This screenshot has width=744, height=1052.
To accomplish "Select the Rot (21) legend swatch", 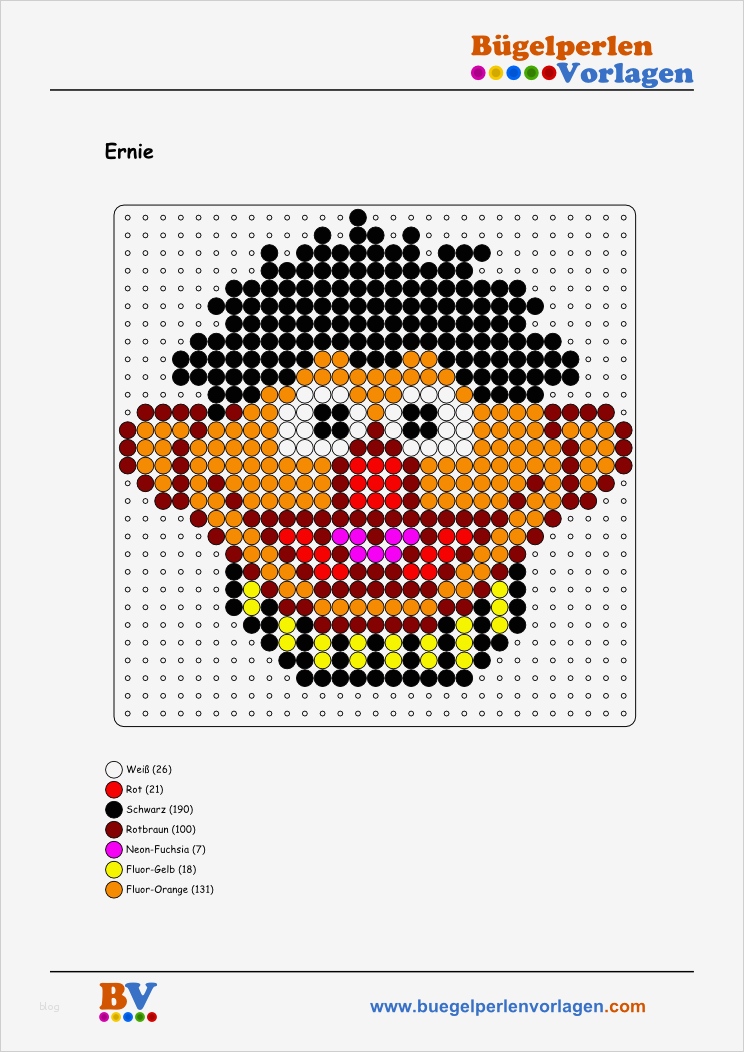I will tap(115, 790).
